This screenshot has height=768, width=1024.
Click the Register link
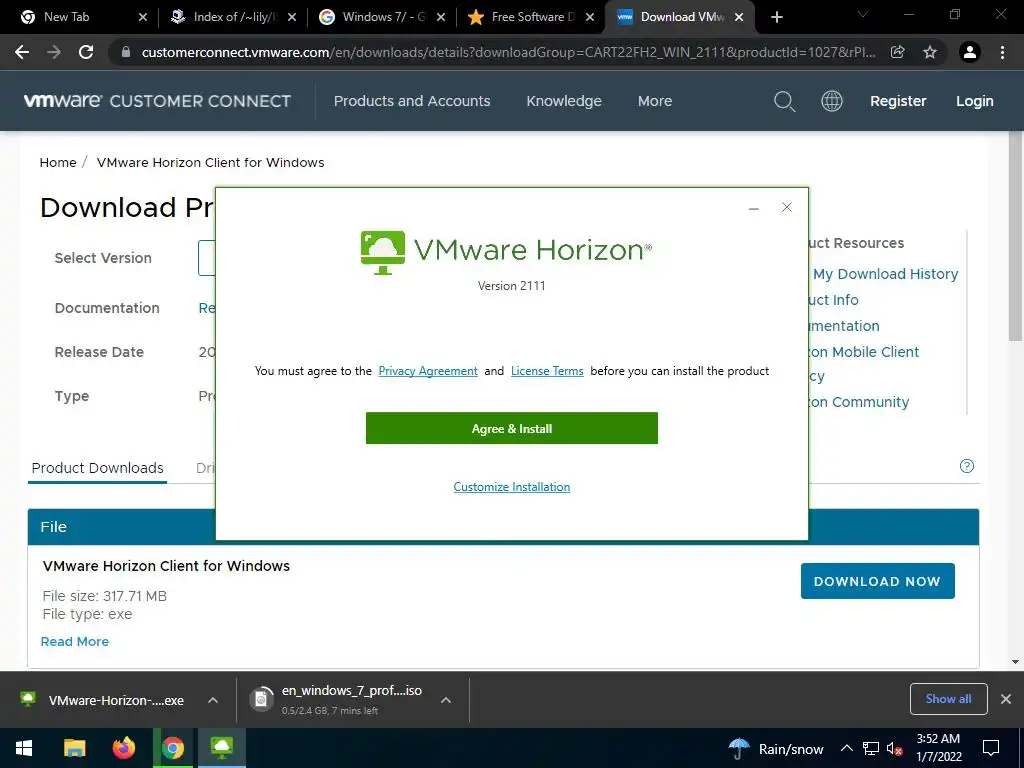coord(898,101)
